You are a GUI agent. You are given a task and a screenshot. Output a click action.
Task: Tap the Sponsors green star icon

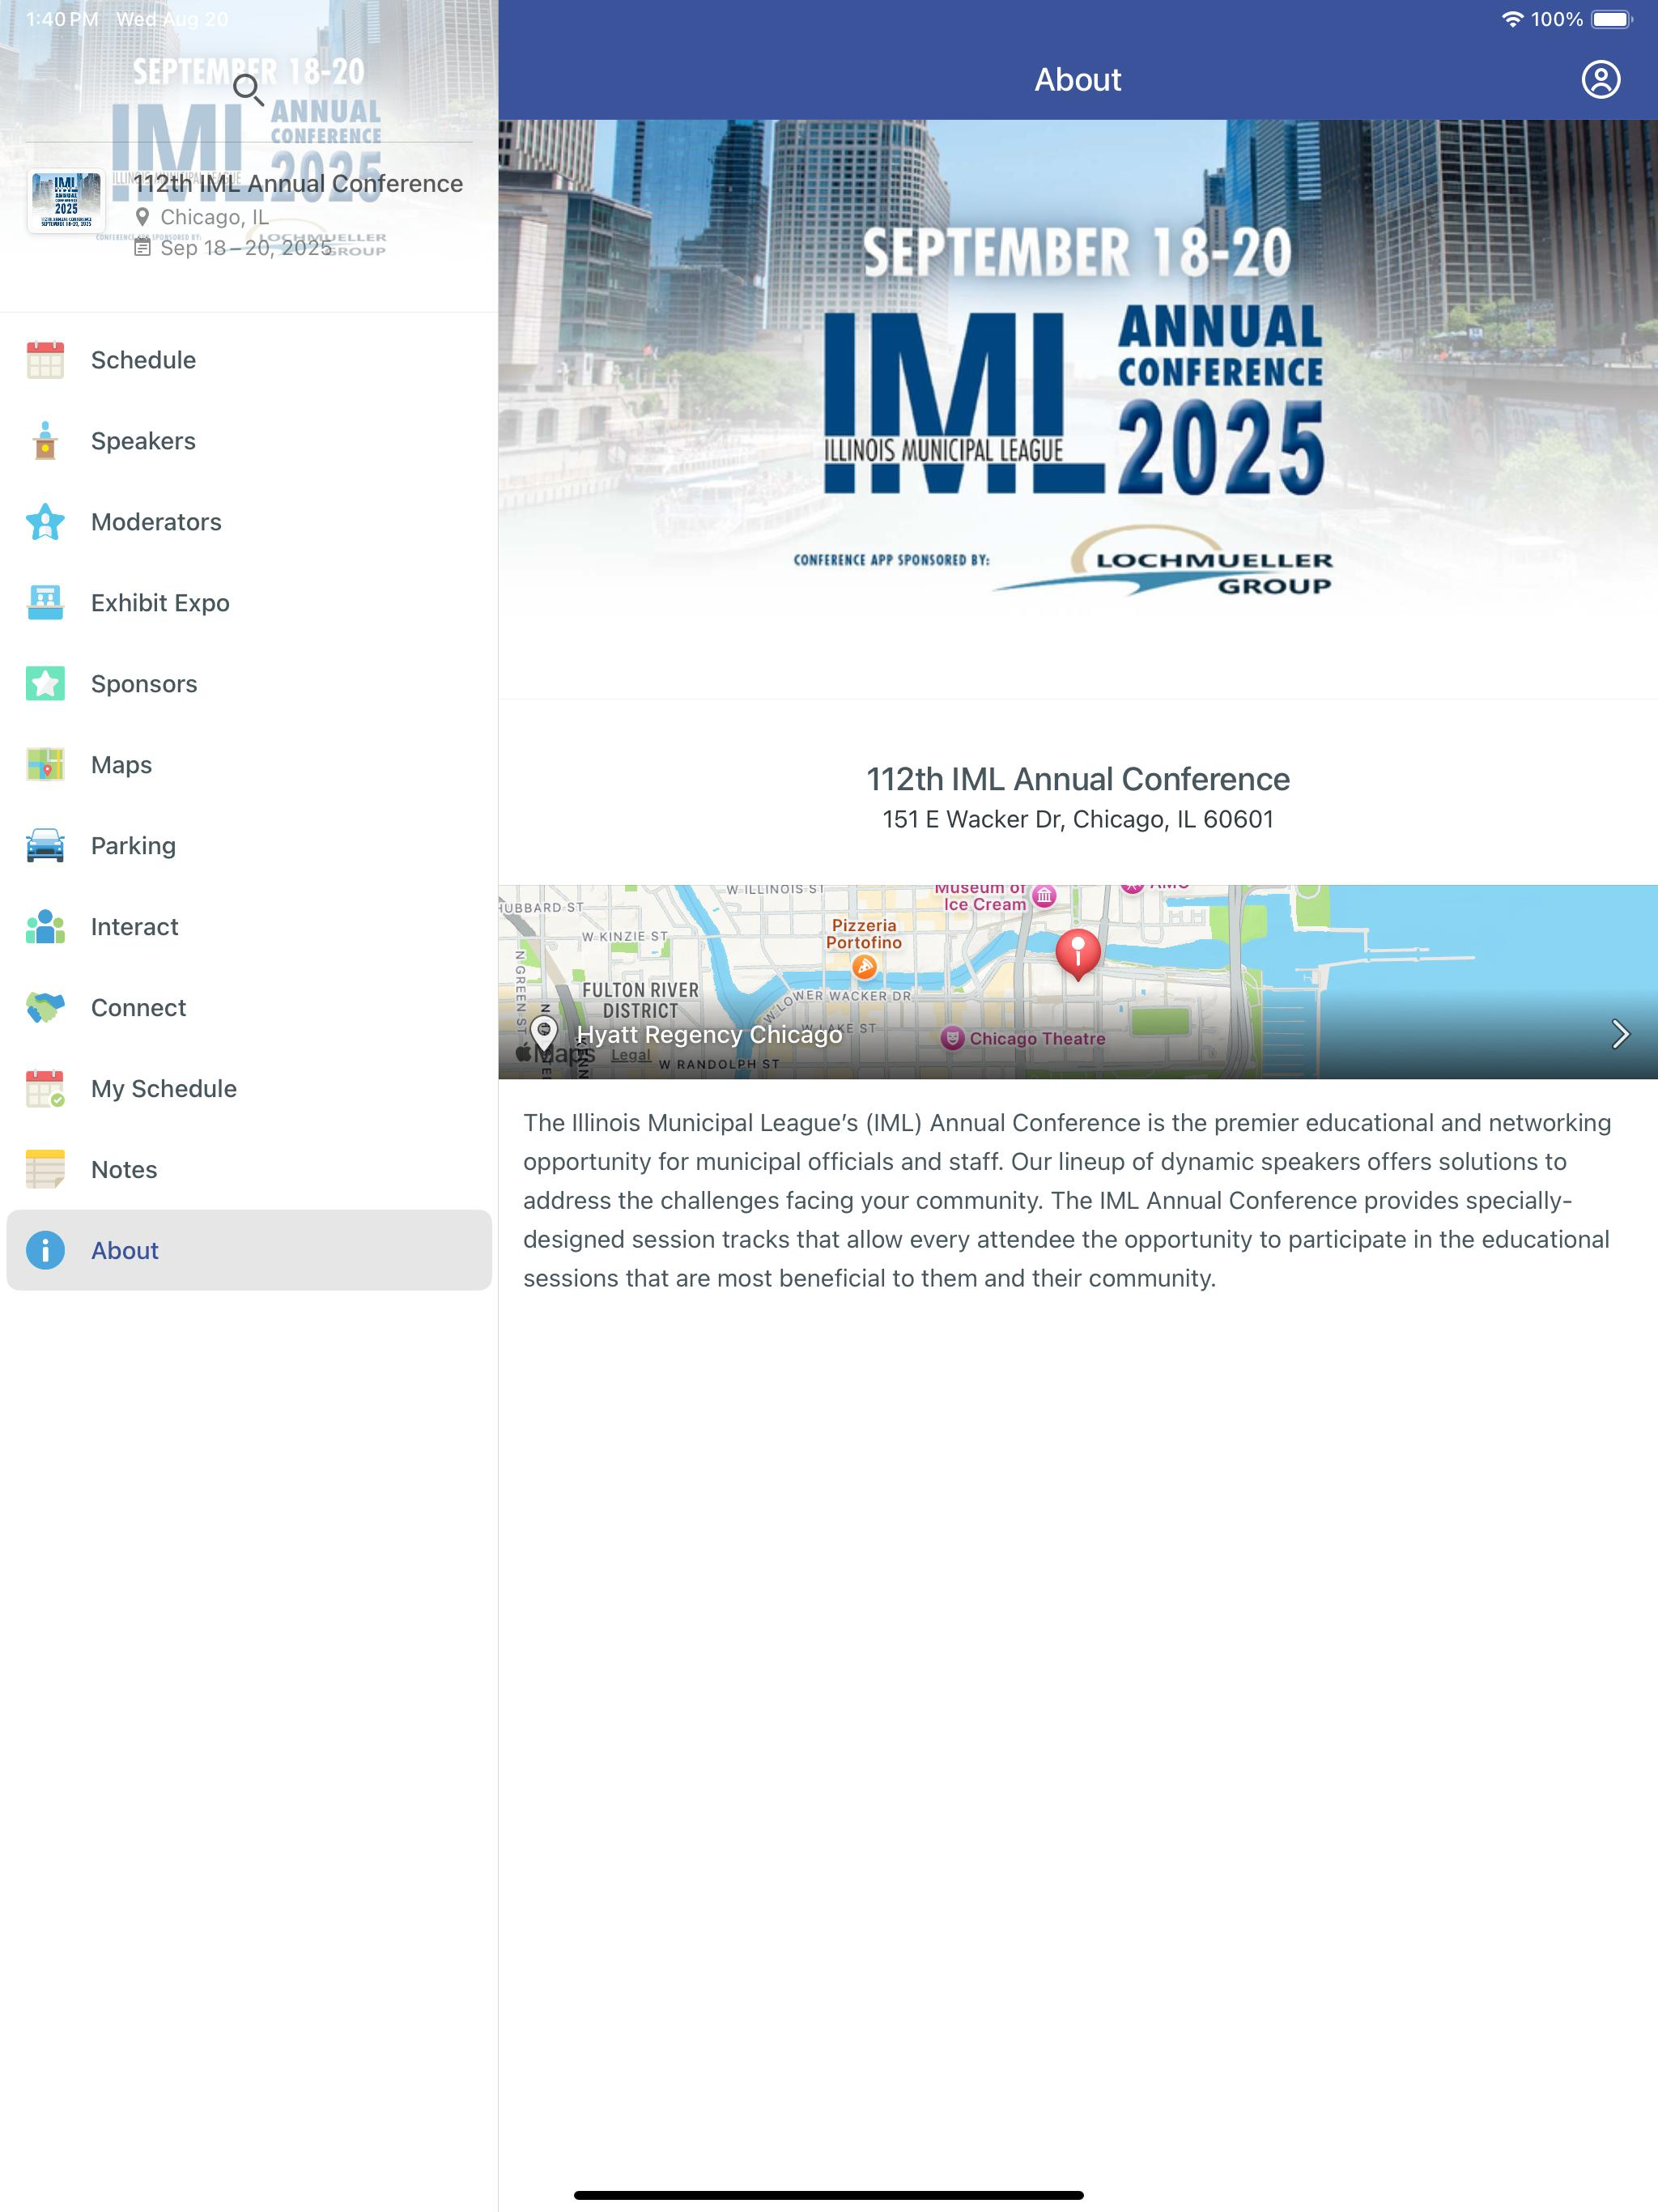tap(45, 684)
